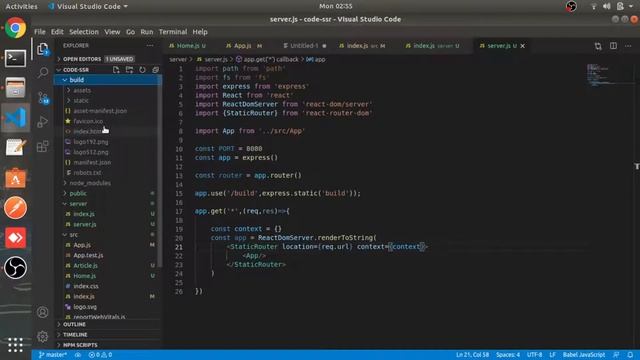Viewport: 640px width, 360px height.
Task: Click the open changes icon in editor toolbar
Action: [x=598, y=46]
